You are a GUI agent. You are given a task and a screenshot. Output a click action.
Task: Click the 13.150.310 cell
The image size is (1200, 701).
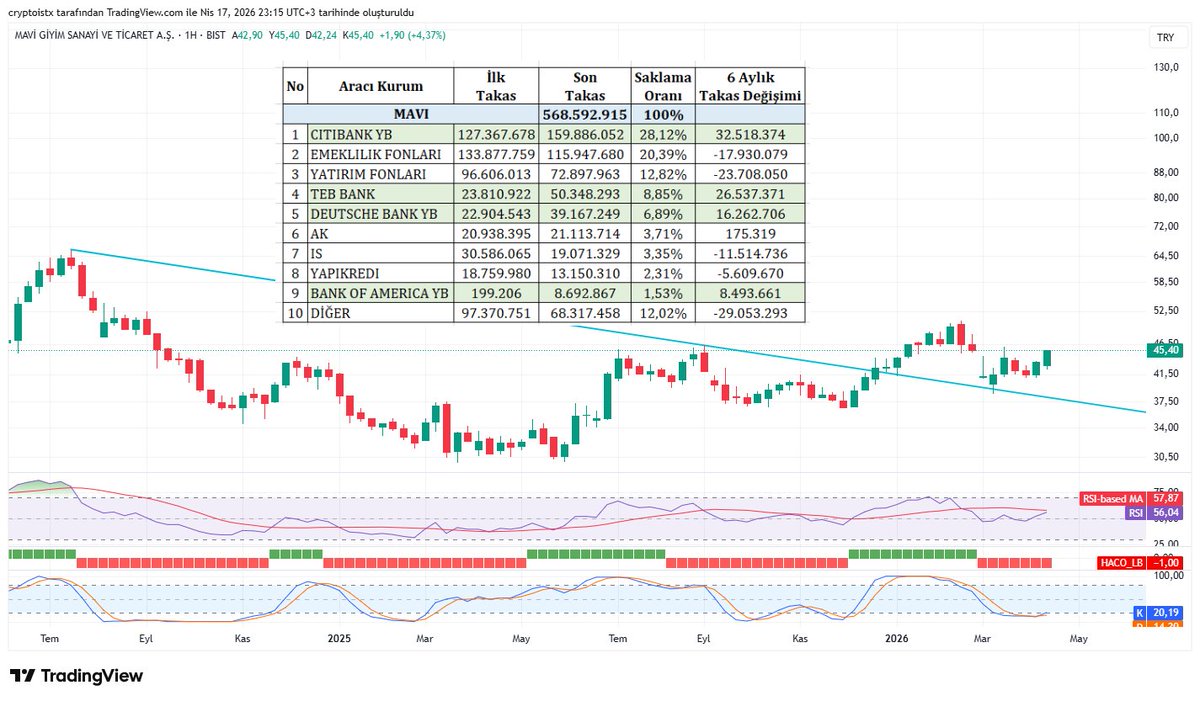coord(585,273)
